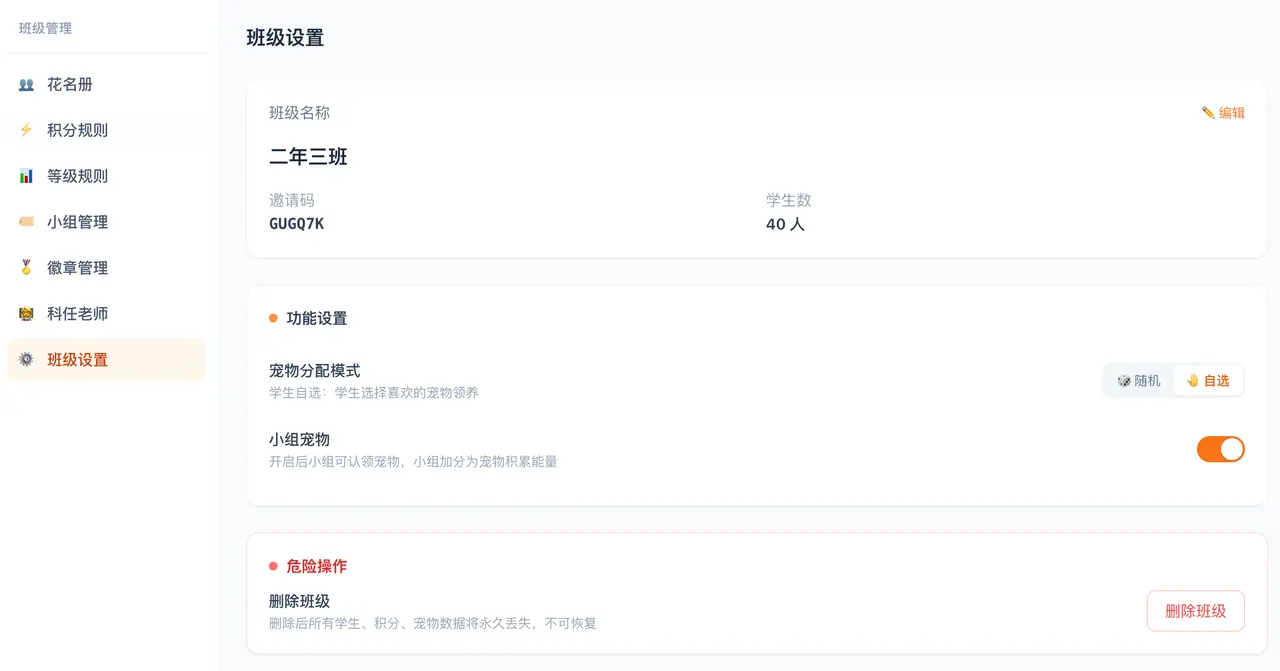Click the 科任老师 teacher icon
Image resolution: width=1280 pixels, height=671 pixels.
click(26, 314)
